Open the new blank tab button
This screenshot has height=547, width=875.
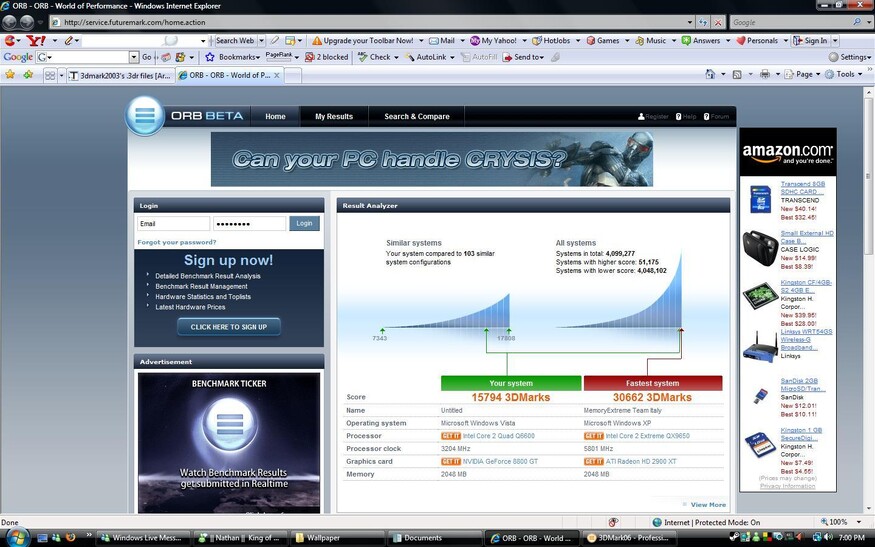(x=294, y=75)
